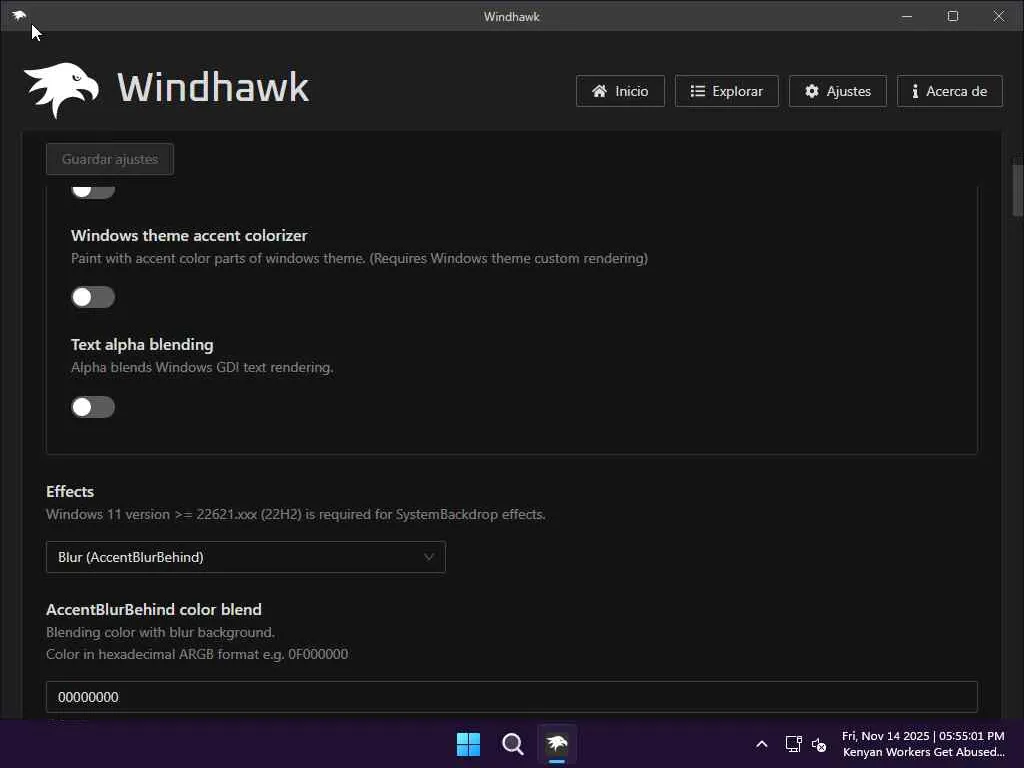Open the Ajustes settings tab
This screenshot has height=768, width=1024.
[x=837, y=91]
